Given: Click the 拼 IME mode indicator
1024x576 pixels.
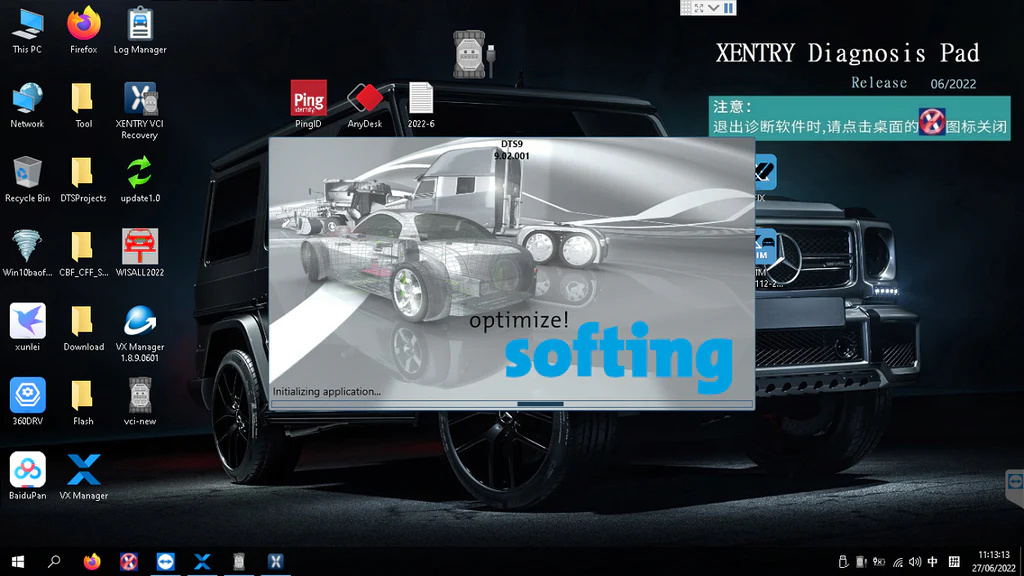Looking at the screenshot, I should point(954,562).
